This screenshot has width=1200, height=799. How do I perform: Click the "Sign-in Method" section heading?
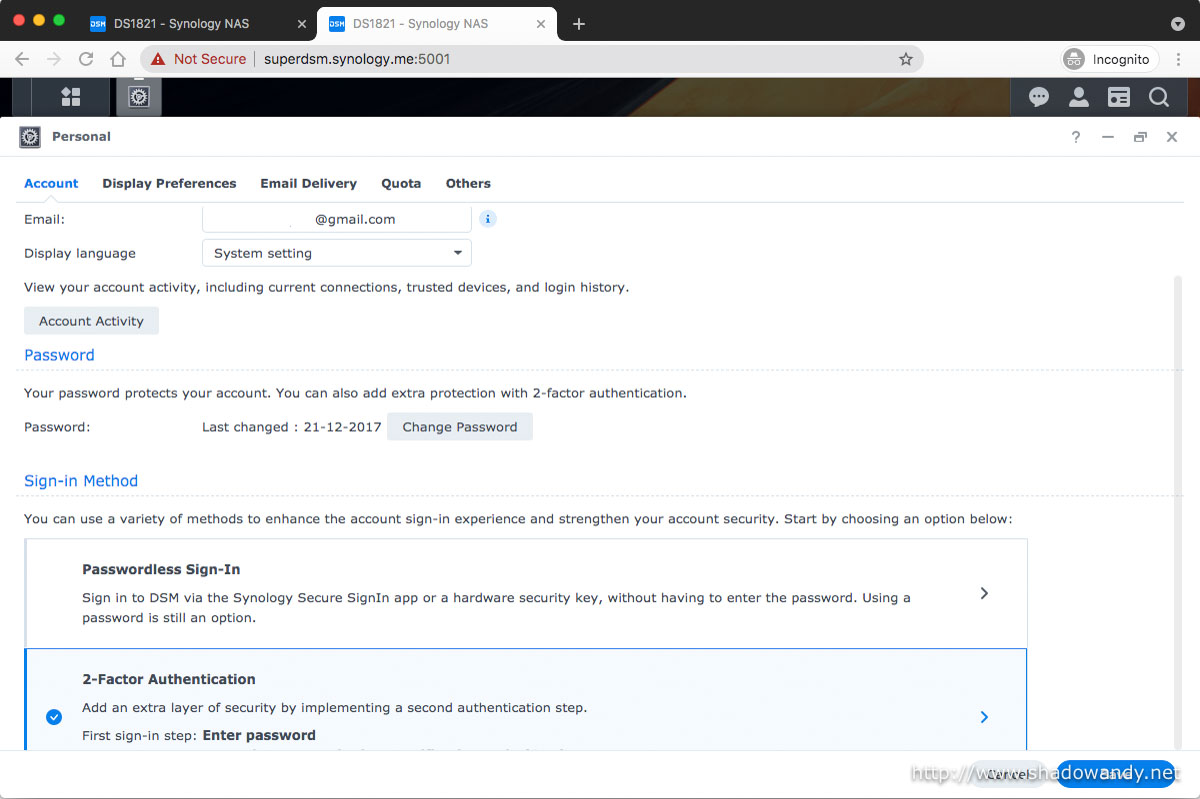pos(81,481)
